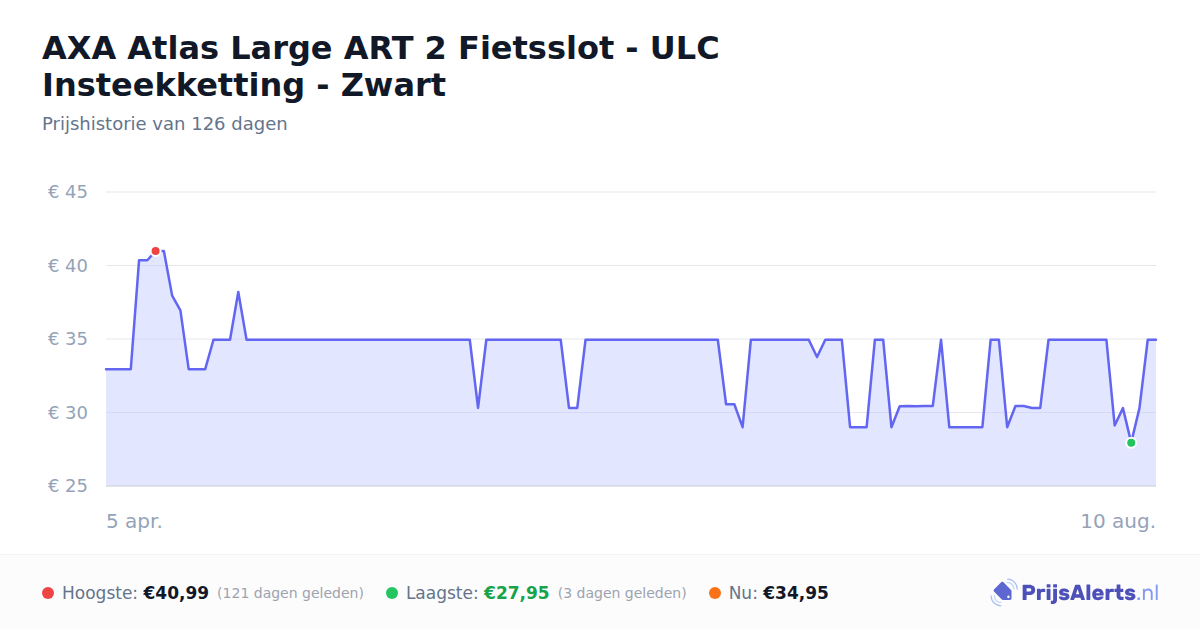Open the PrijsAlerts.nl brand link
The image size is (1200, 630).
pyautogui.click(x=1075, y=593)
